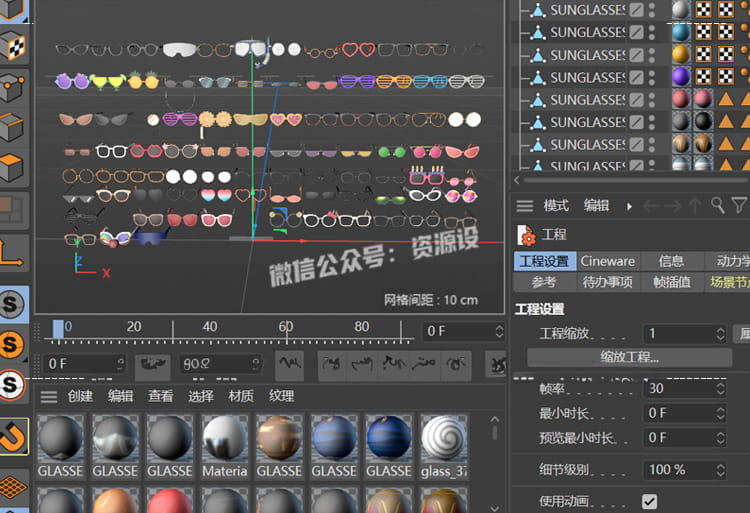Click the search magnifier in attributes panel

(x=718, y=206)
